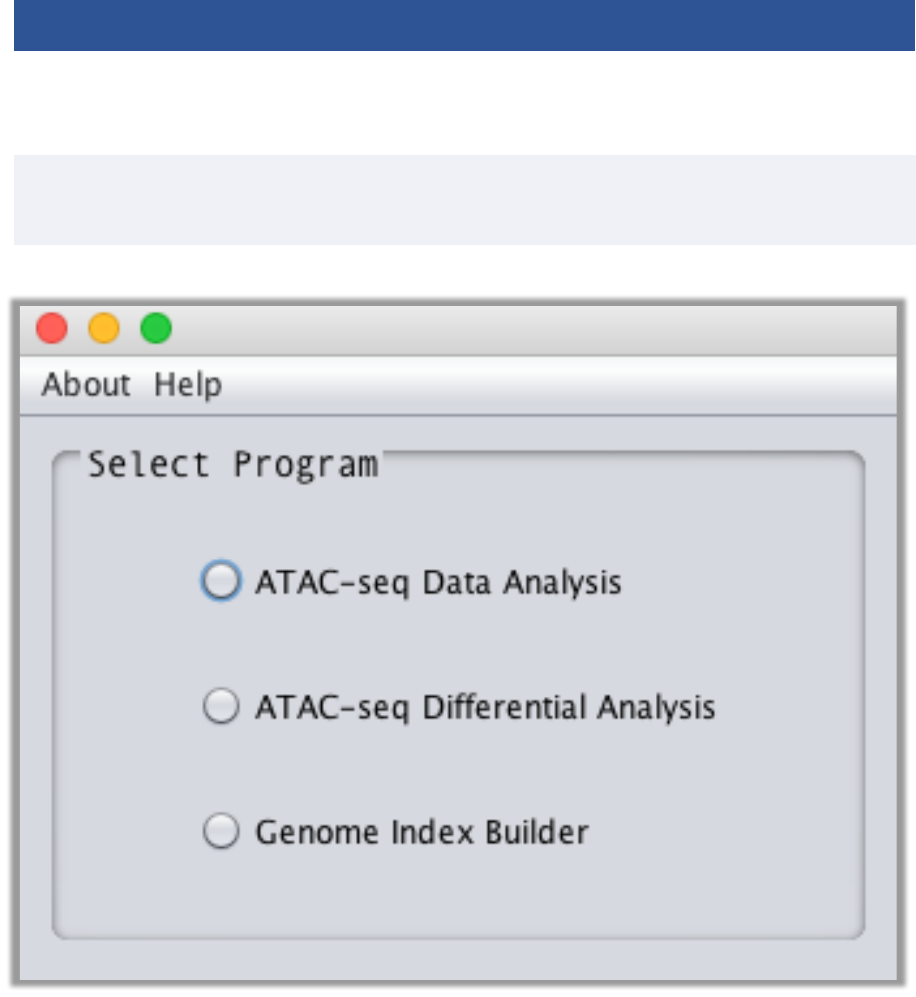Select the ATAC-seq Data Analysis radio button
Screen dimensions: 916x997
tap(221, 581)
